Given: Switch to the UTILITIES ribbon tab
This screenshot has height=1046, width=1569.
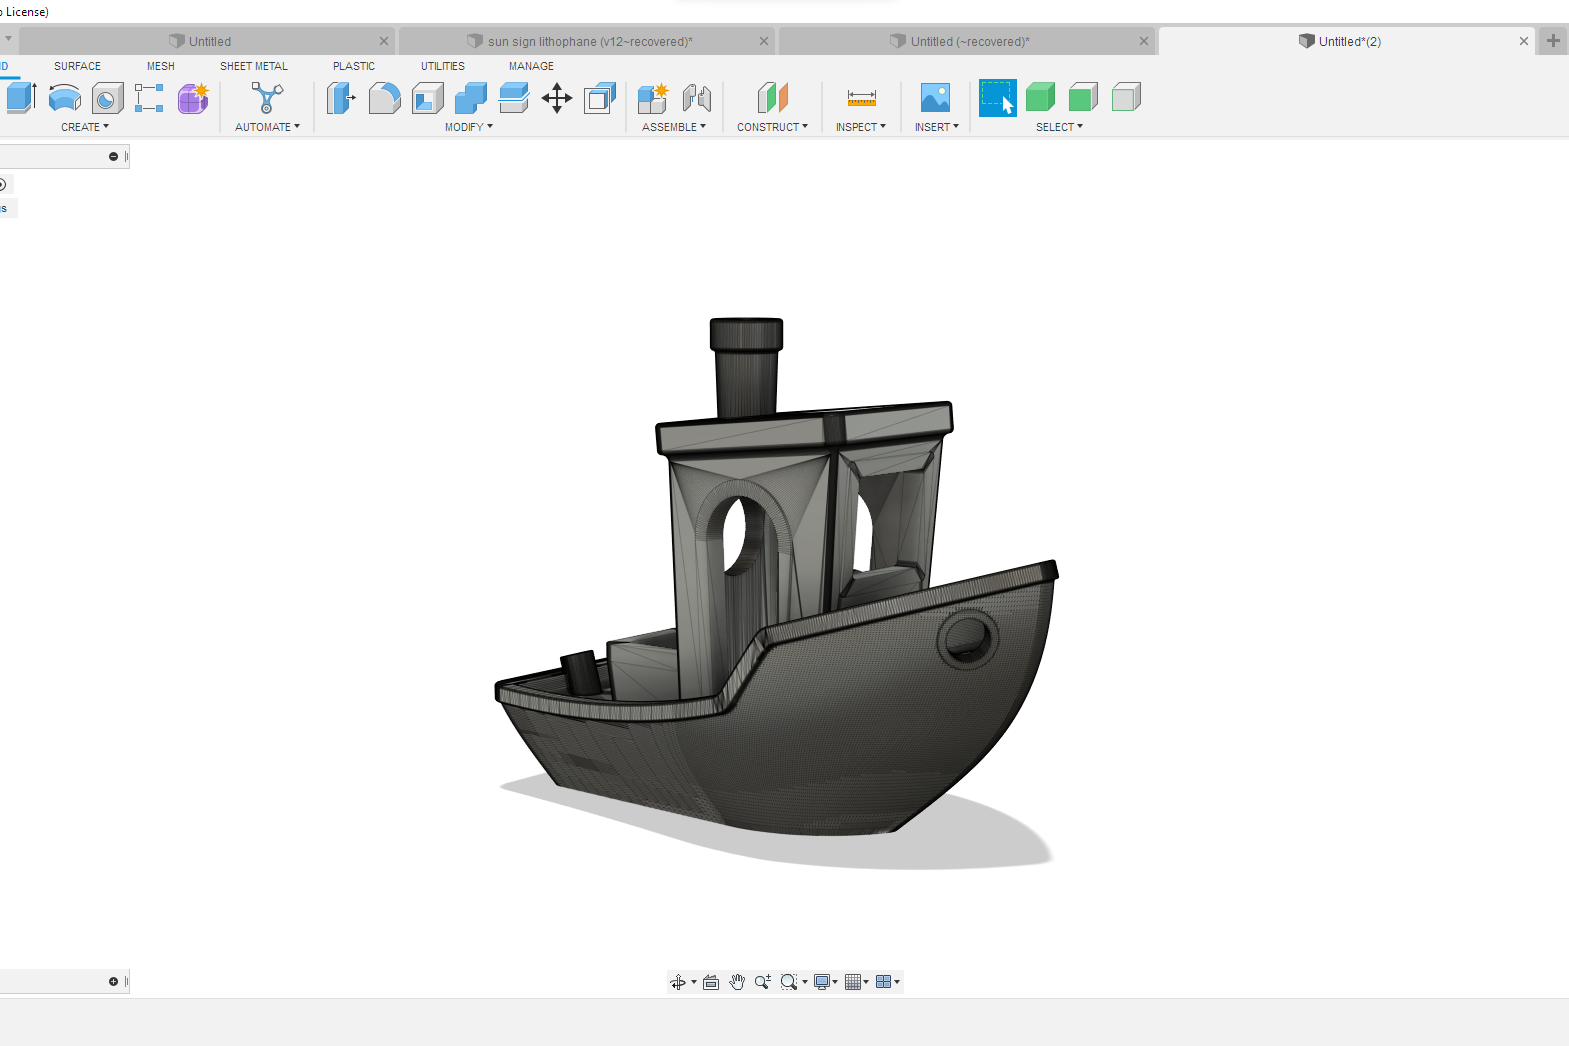Looking at the screenshot, I should [x=443, y=66].
